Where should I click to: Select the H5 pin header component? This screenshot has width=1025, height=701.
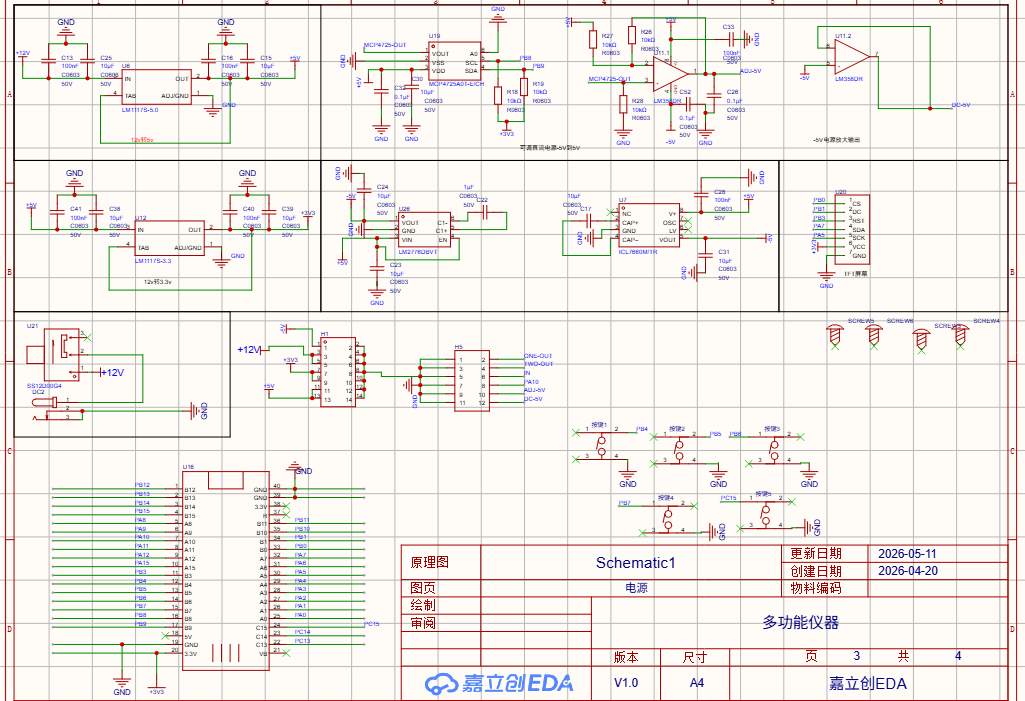click(472, 381)
